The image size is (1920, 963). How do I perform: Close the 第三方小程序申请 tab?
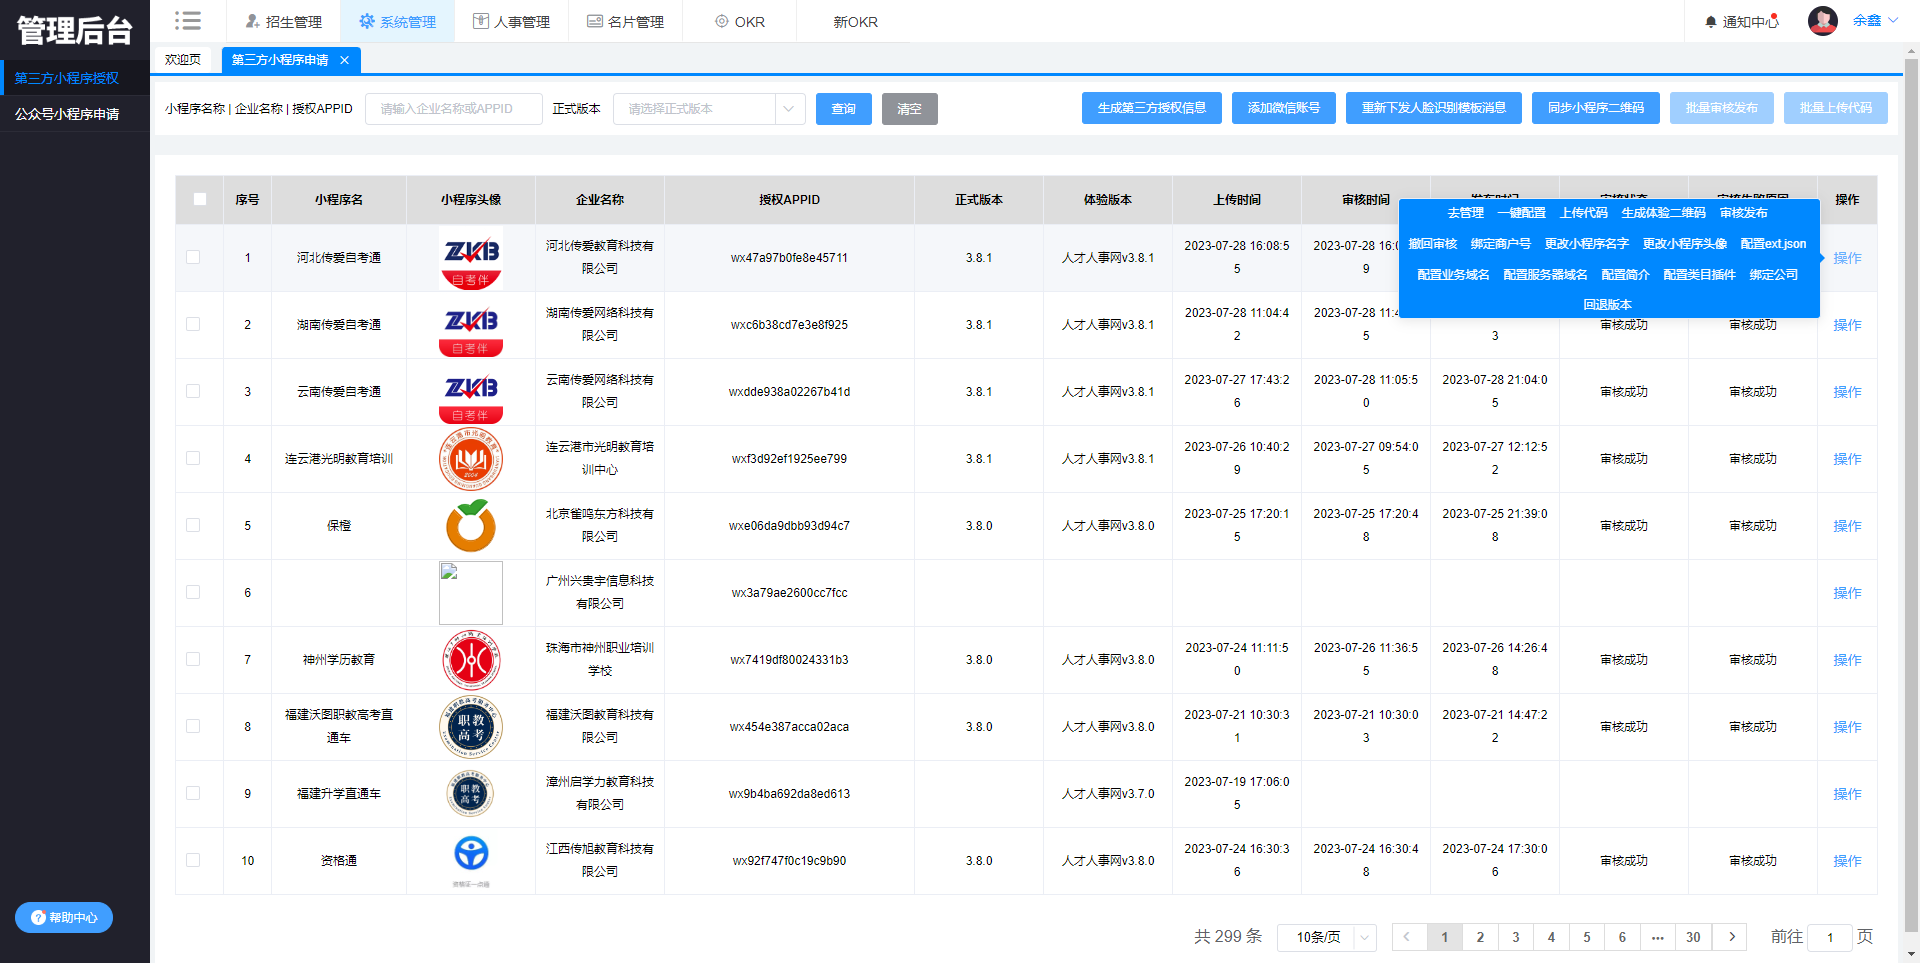[x=345, y=60]
